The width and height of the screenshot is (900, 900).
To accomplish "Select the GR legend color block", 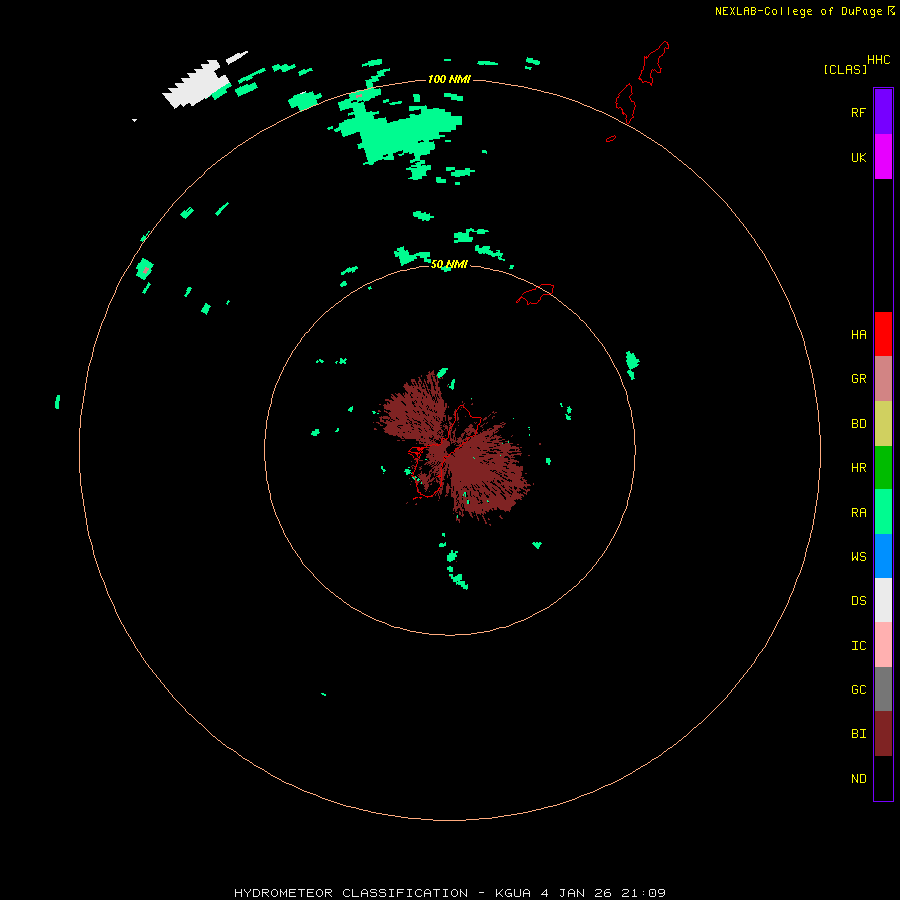I will click(883, 379).
